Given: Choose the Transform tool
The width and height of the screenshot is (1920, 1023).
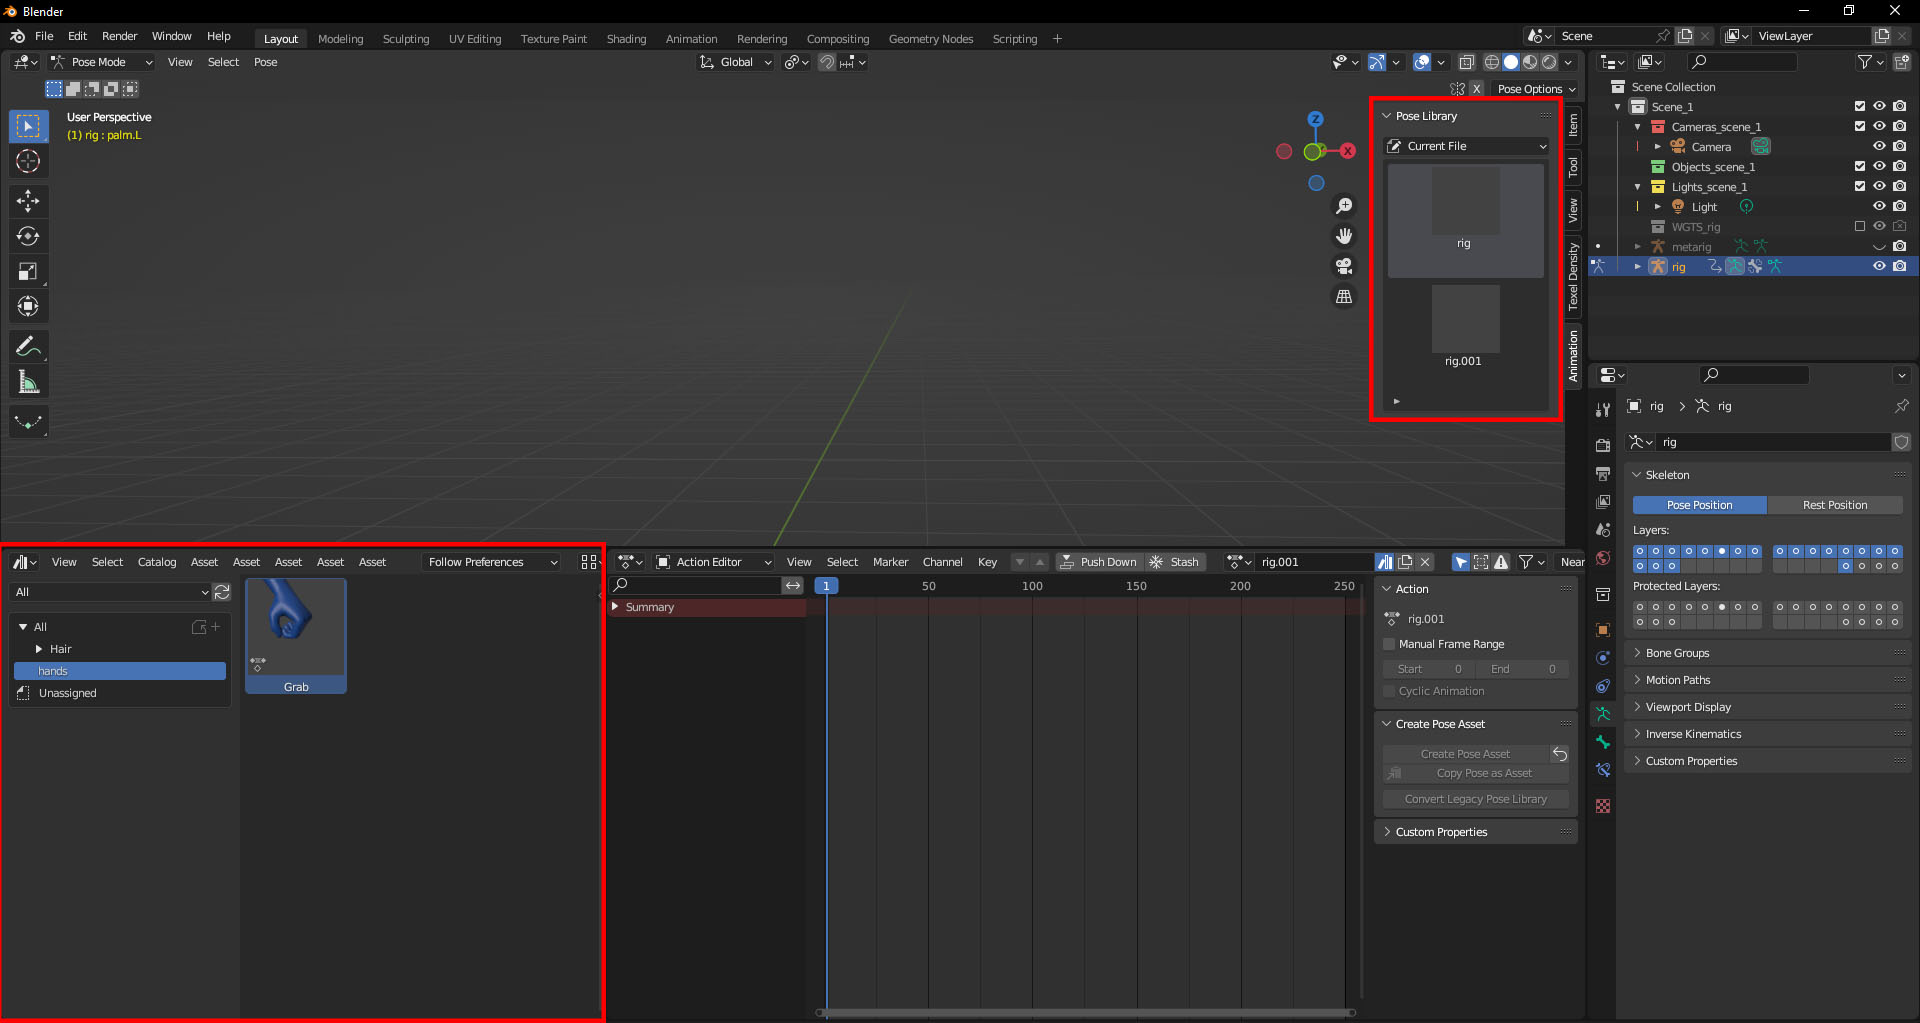Looking at the screenshot, I should click(x=28, y=306).
